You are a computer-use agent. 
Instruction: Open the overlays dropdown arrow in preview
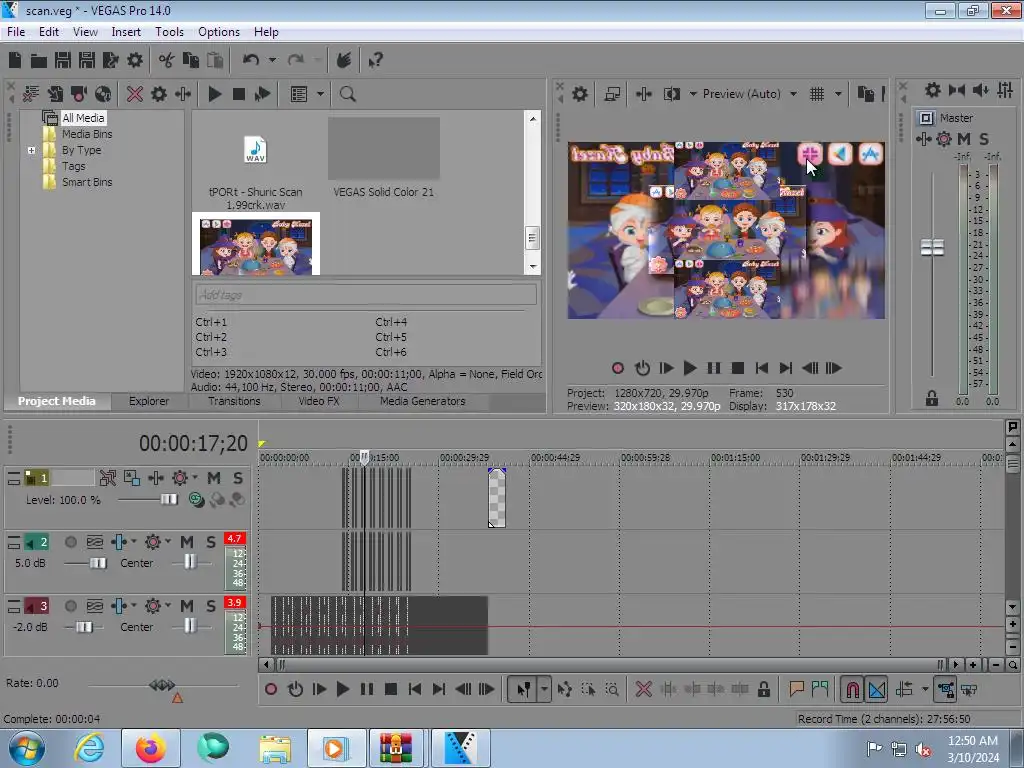click(x=838, y=94)
